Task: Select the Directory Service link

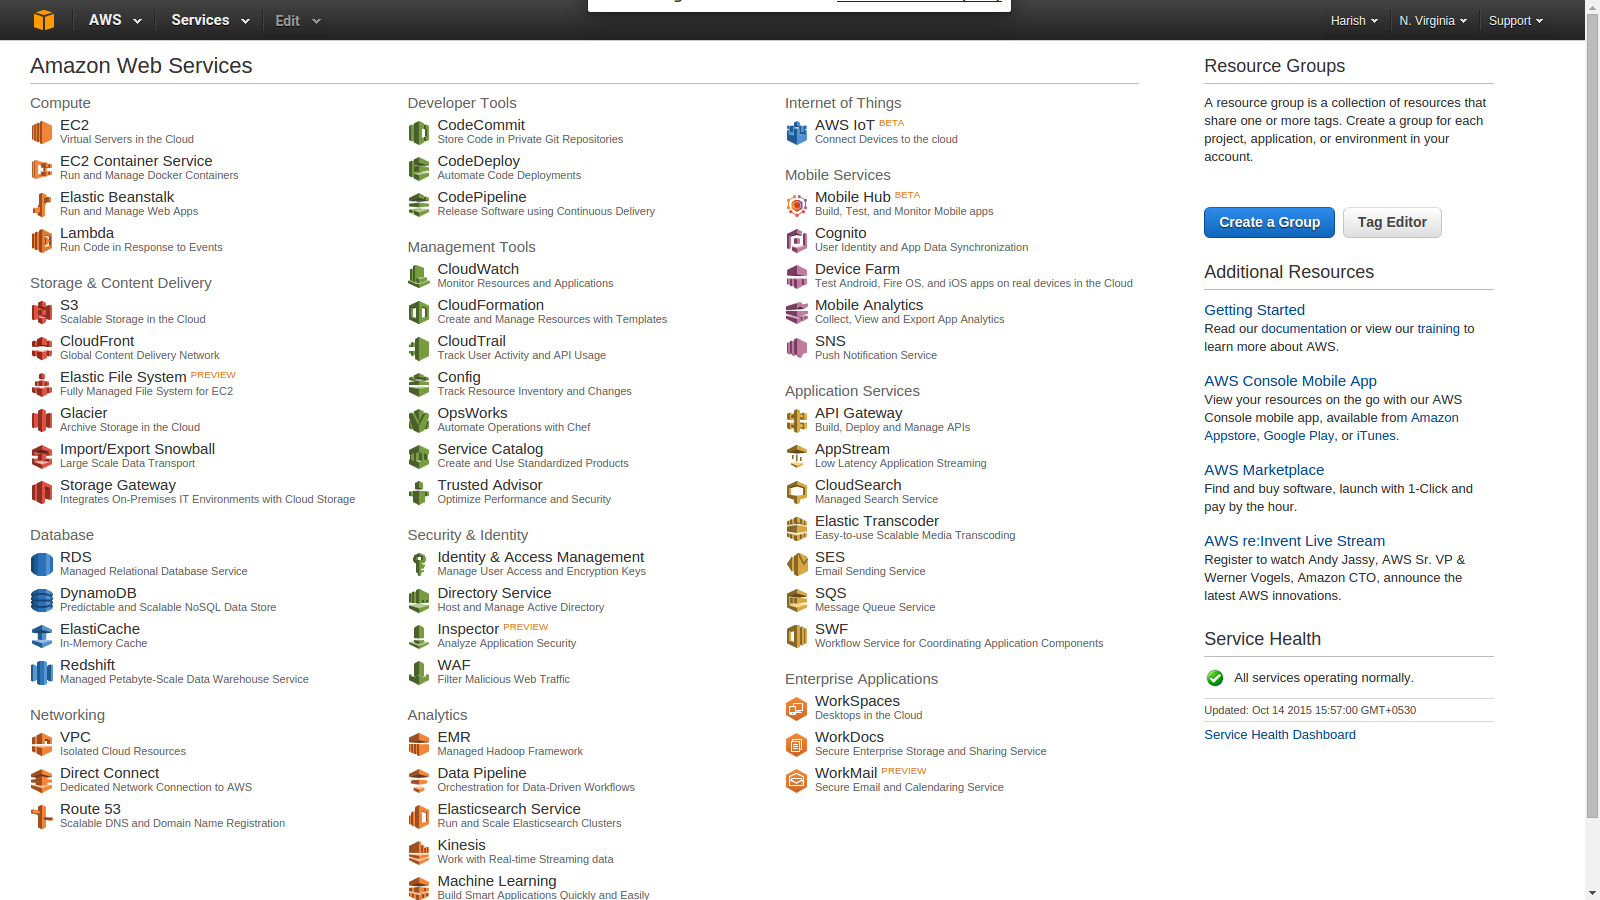Action: (x=494, y=593)
